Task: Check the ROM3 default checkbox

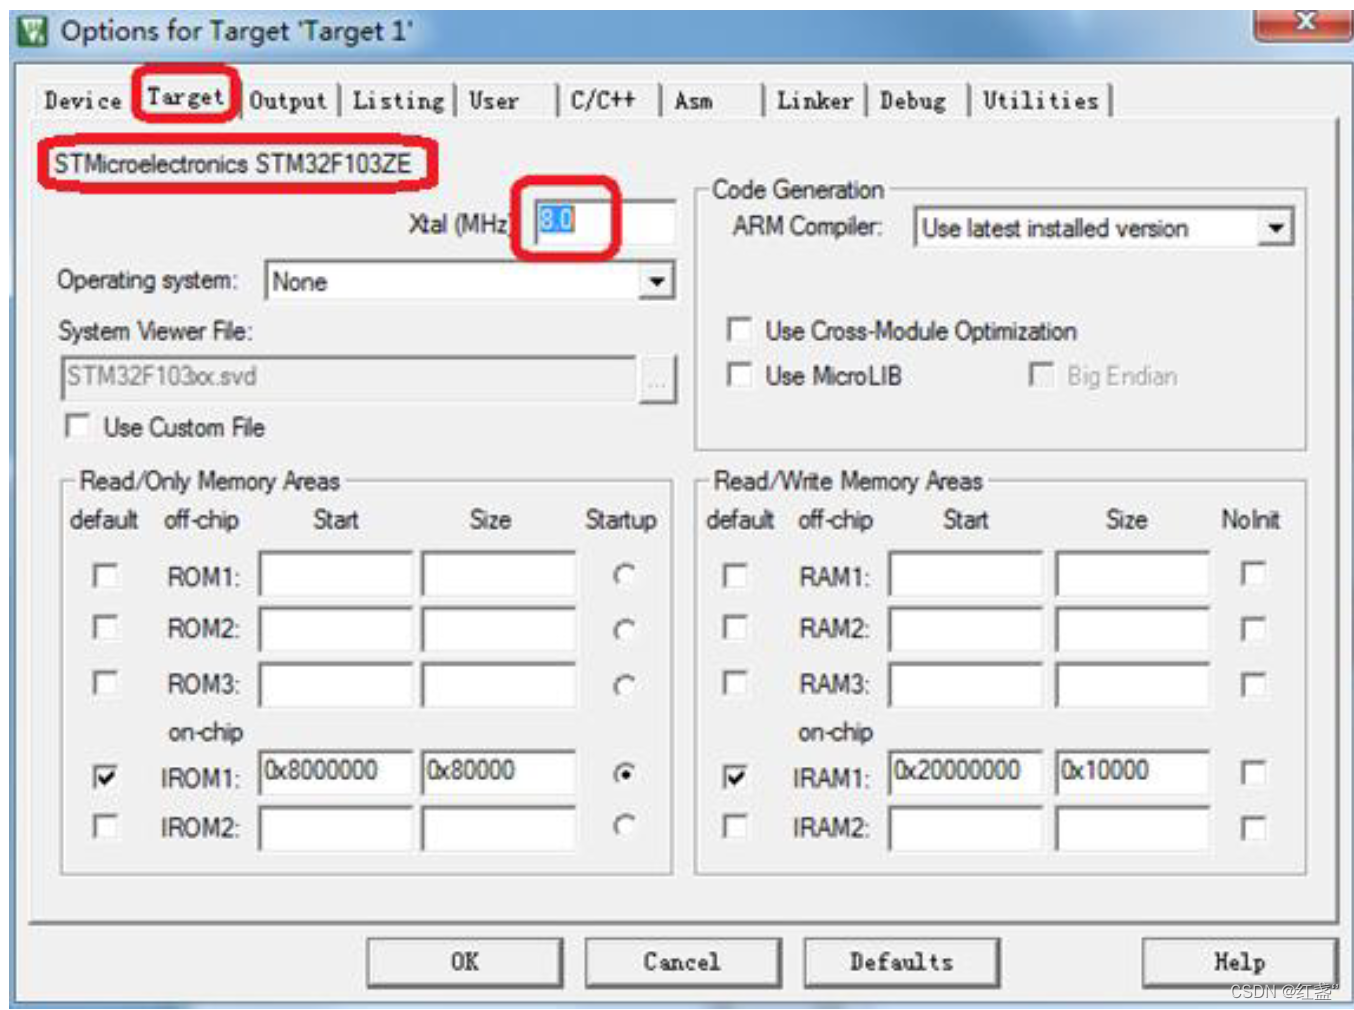Action: (x=104, y=682)
